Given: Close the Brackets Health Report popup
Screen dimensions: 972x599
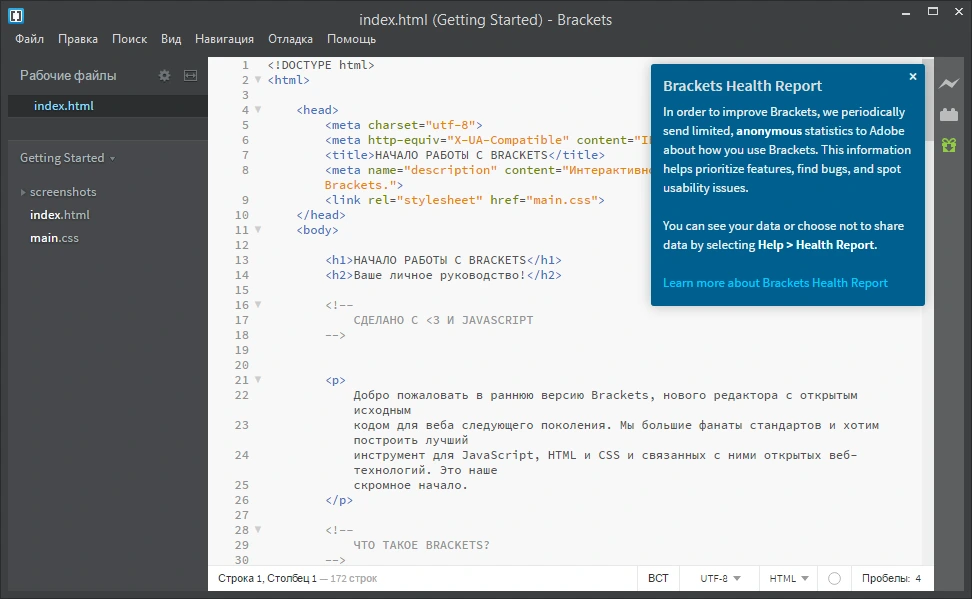Looking at the screenshot, I should (912, 76).
